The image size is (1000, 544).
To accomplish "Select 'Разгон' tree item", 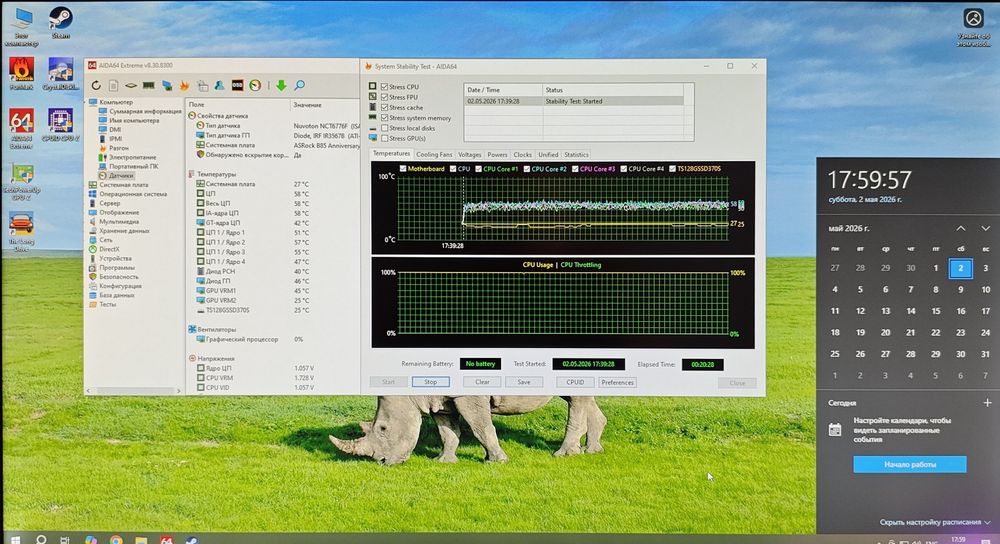I will 119,147.
